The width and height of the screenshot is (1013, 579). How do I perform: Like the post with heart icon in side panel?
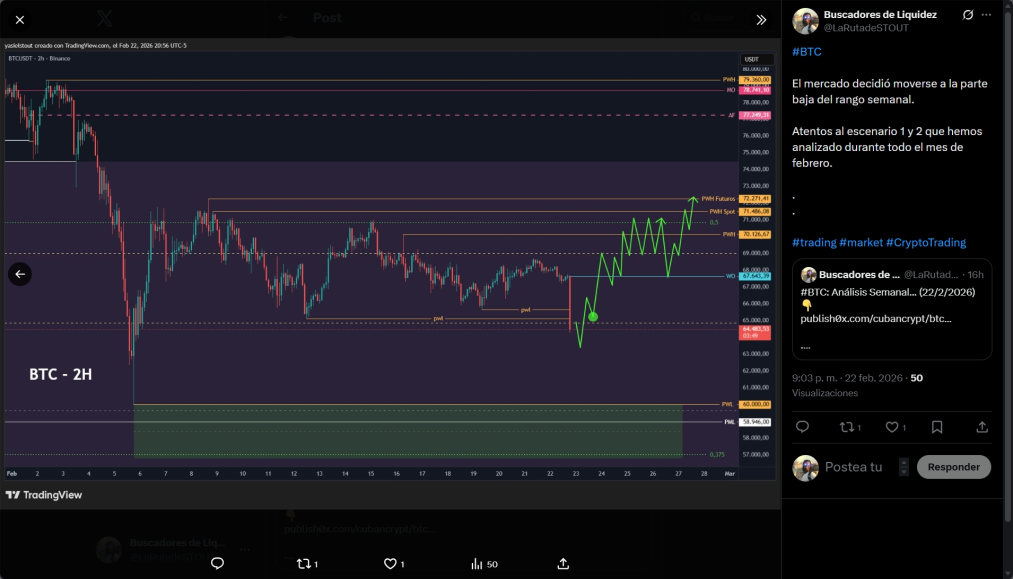895,427
